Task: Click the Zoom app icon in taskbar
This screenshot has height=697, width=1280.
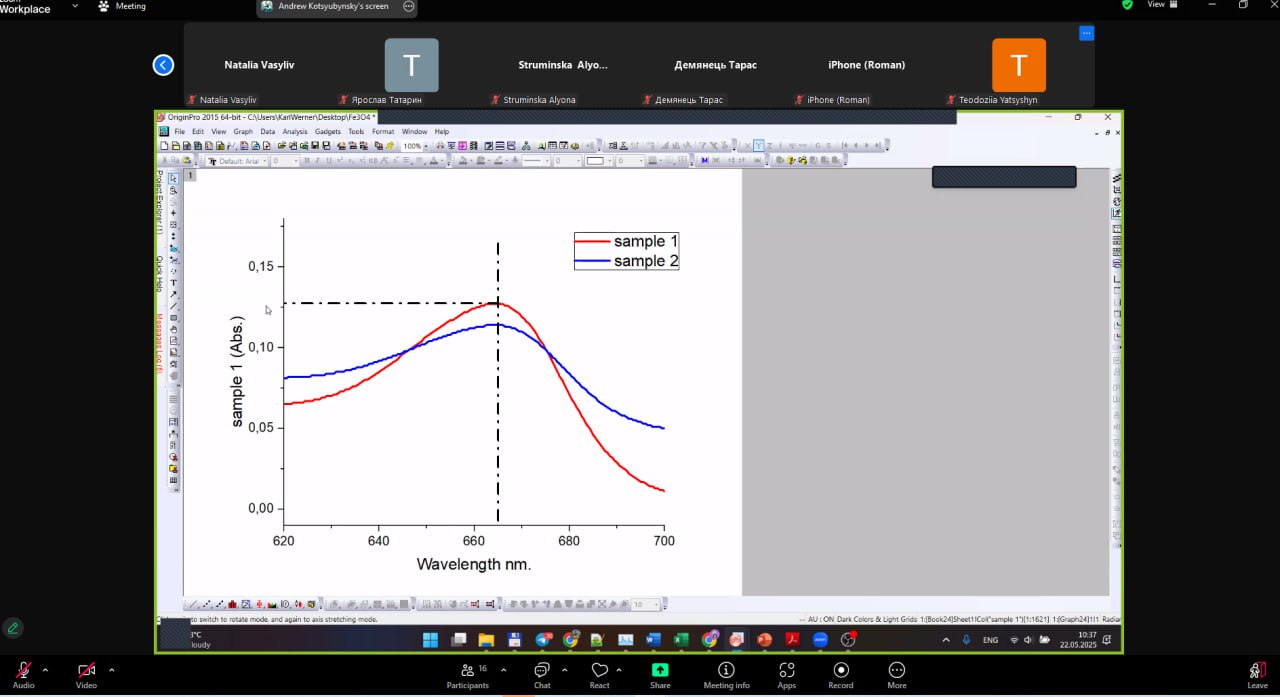Action: pos(820,640)
